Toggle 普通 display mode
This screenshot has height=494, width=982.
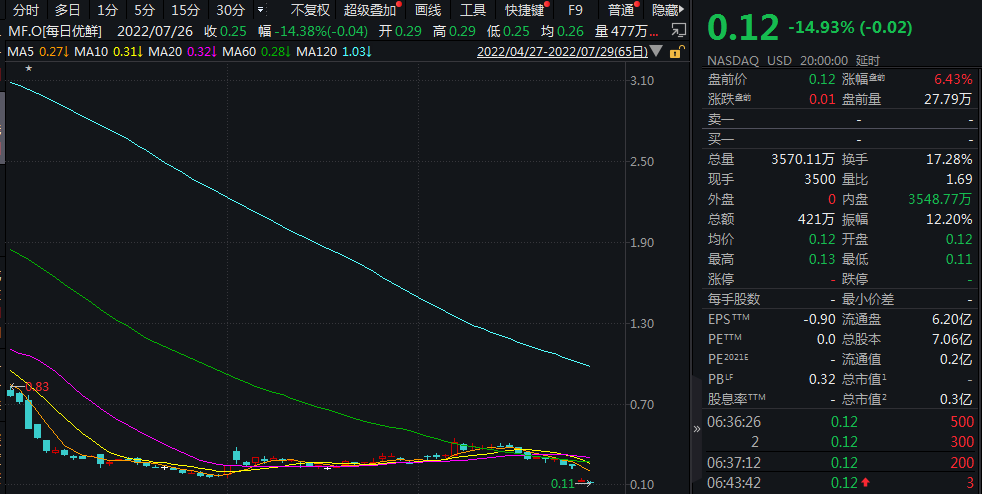click(x=621, y=10)
